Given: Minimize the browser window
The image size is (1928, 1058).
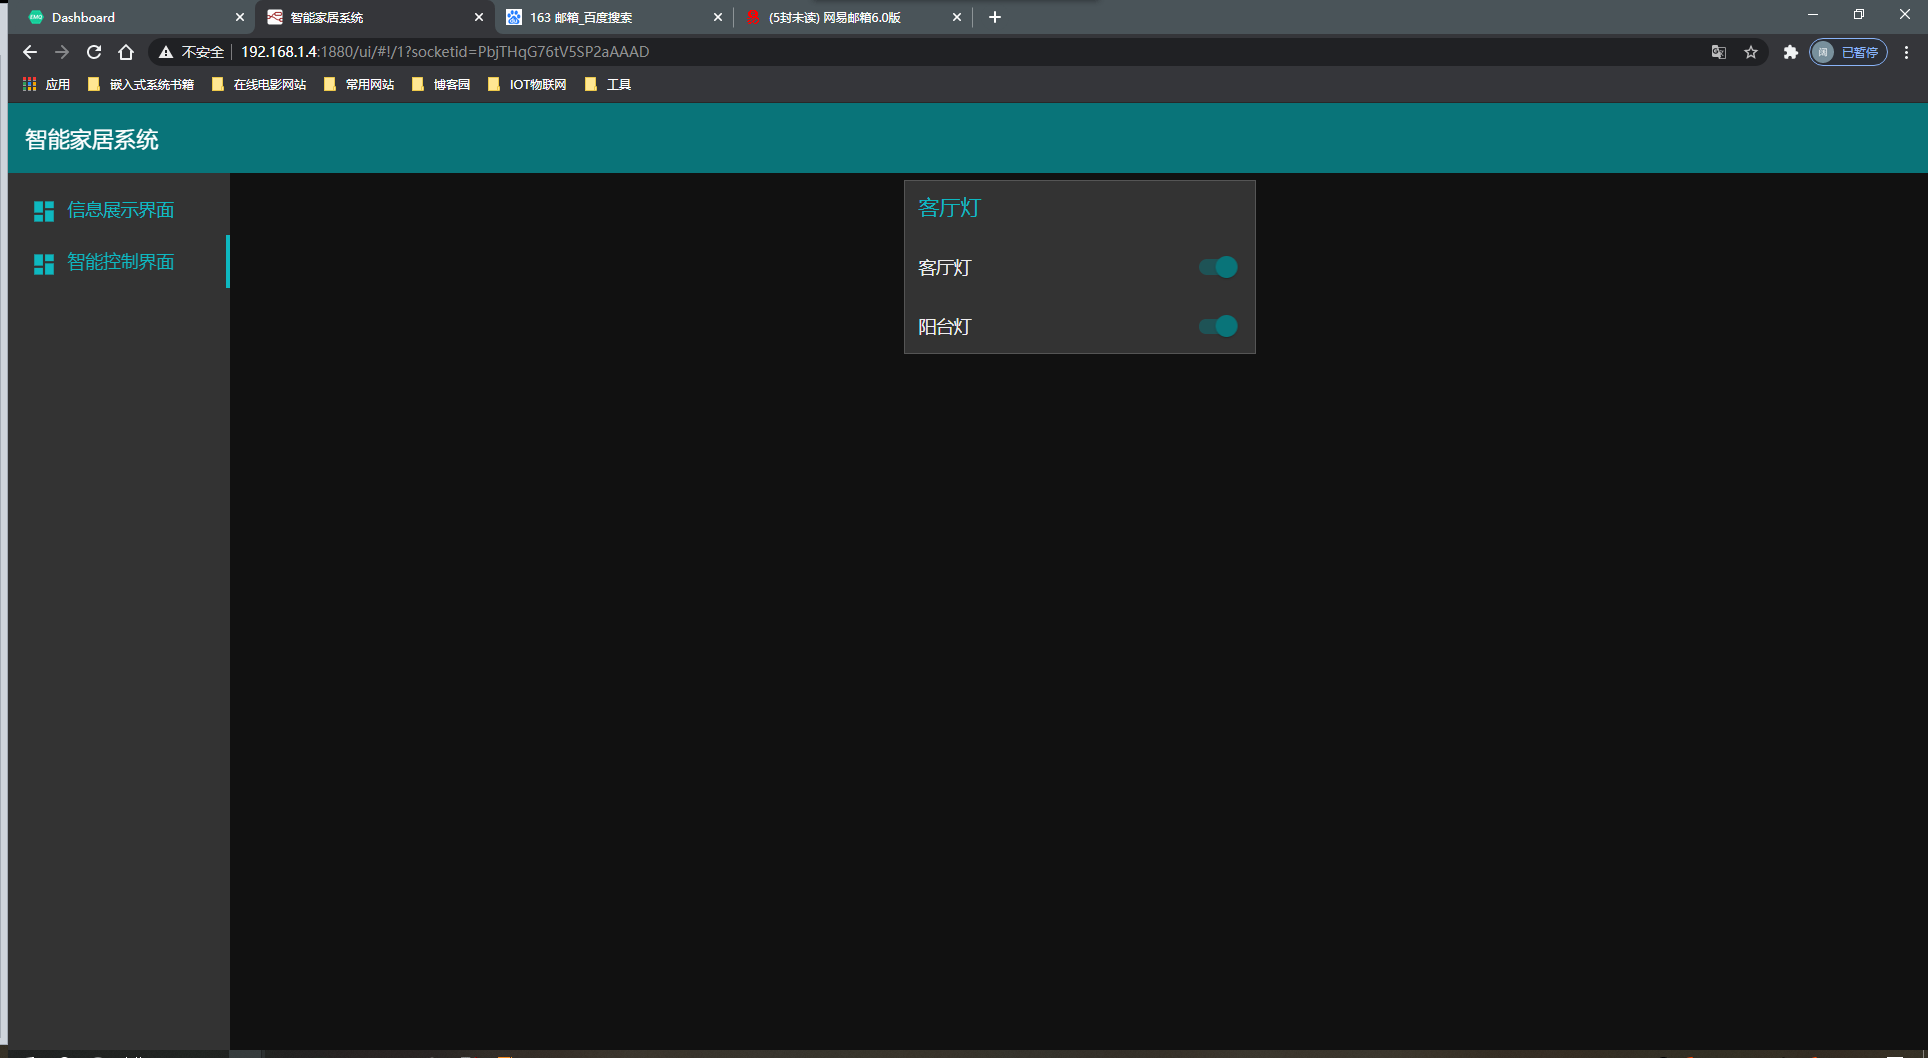Looking at the screenshot, I should click(1813, 15).
